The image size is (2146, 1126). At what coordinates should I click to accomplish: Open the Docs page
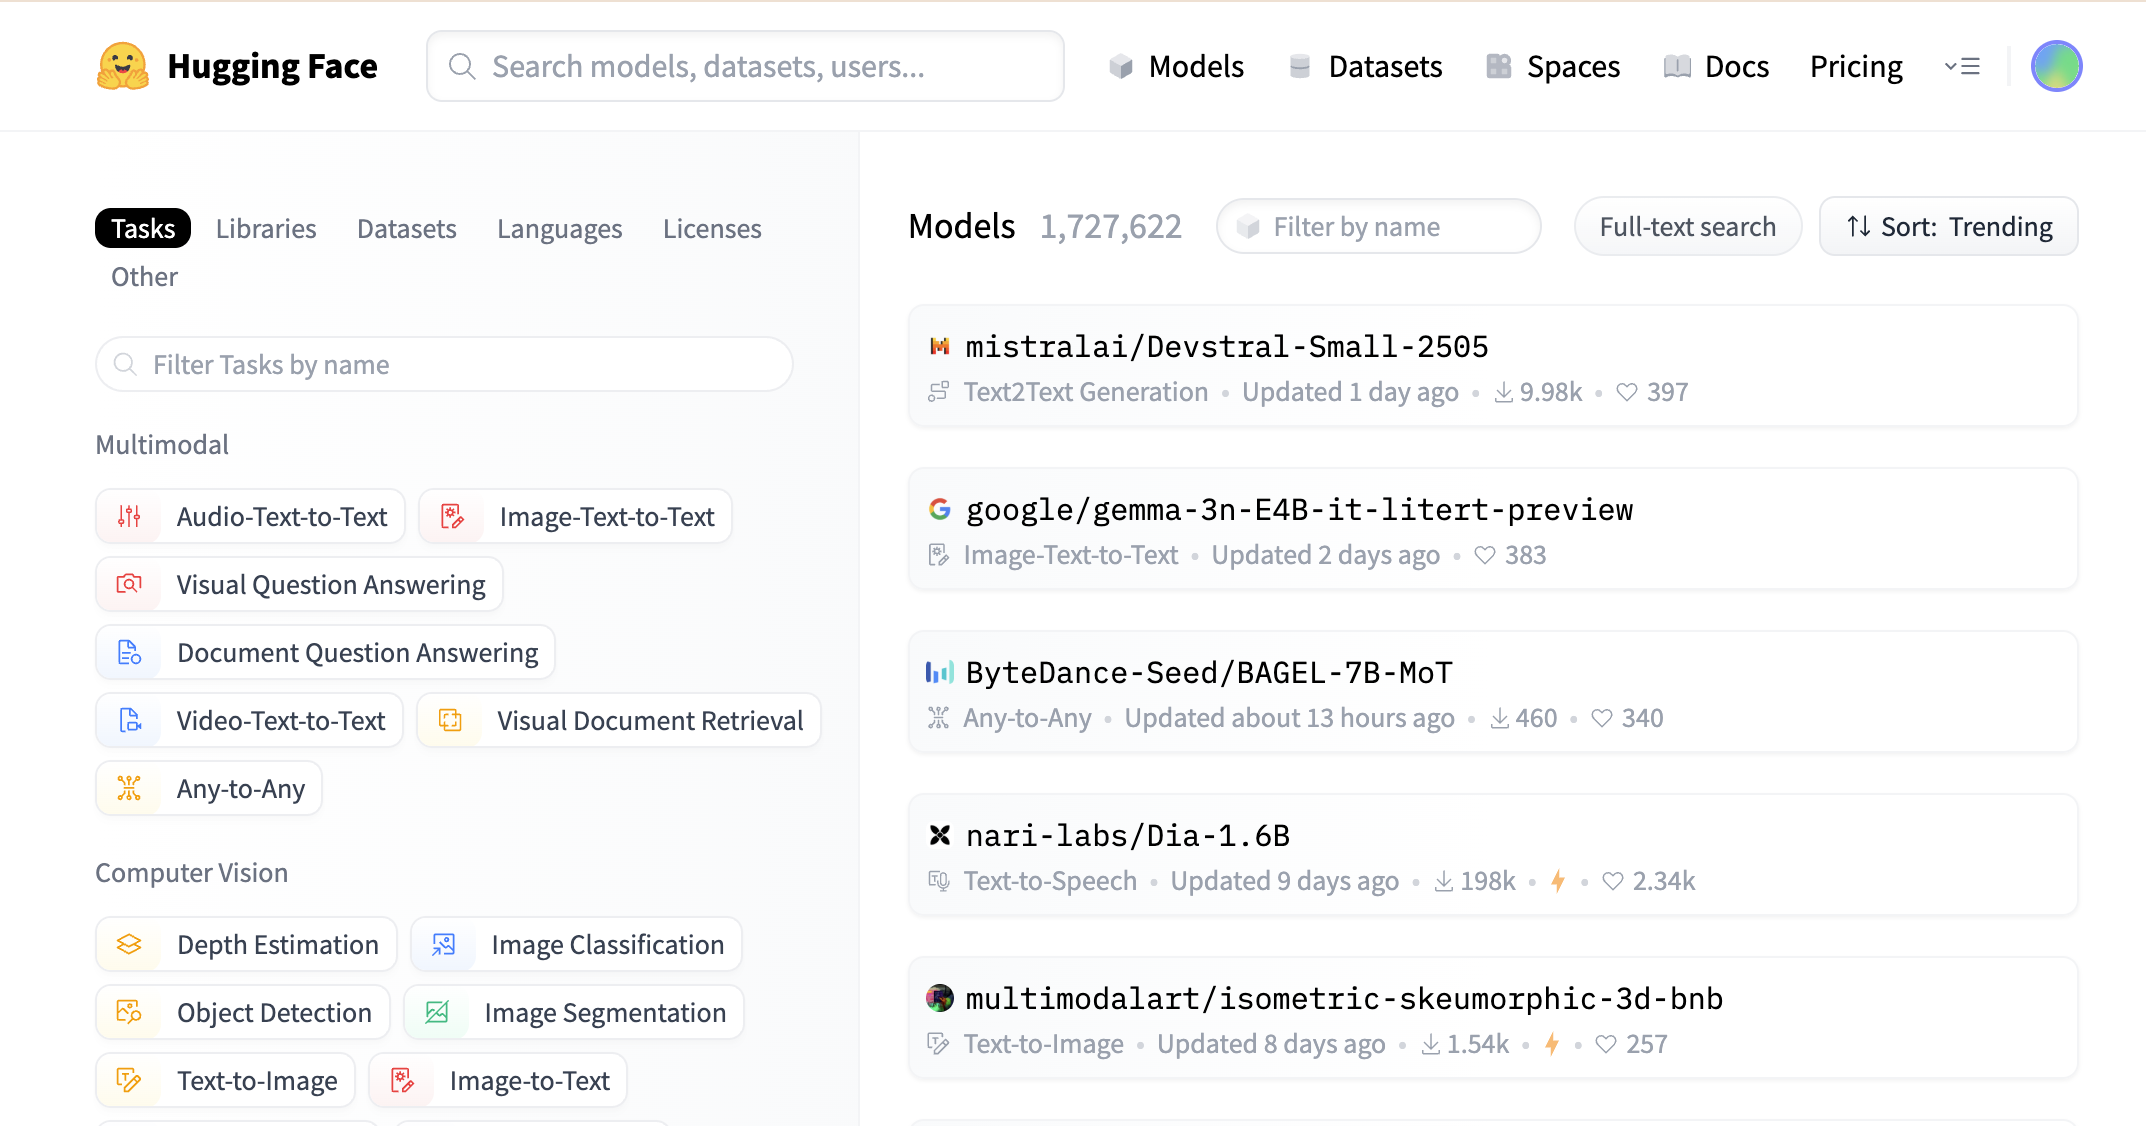pos(1716,66)
